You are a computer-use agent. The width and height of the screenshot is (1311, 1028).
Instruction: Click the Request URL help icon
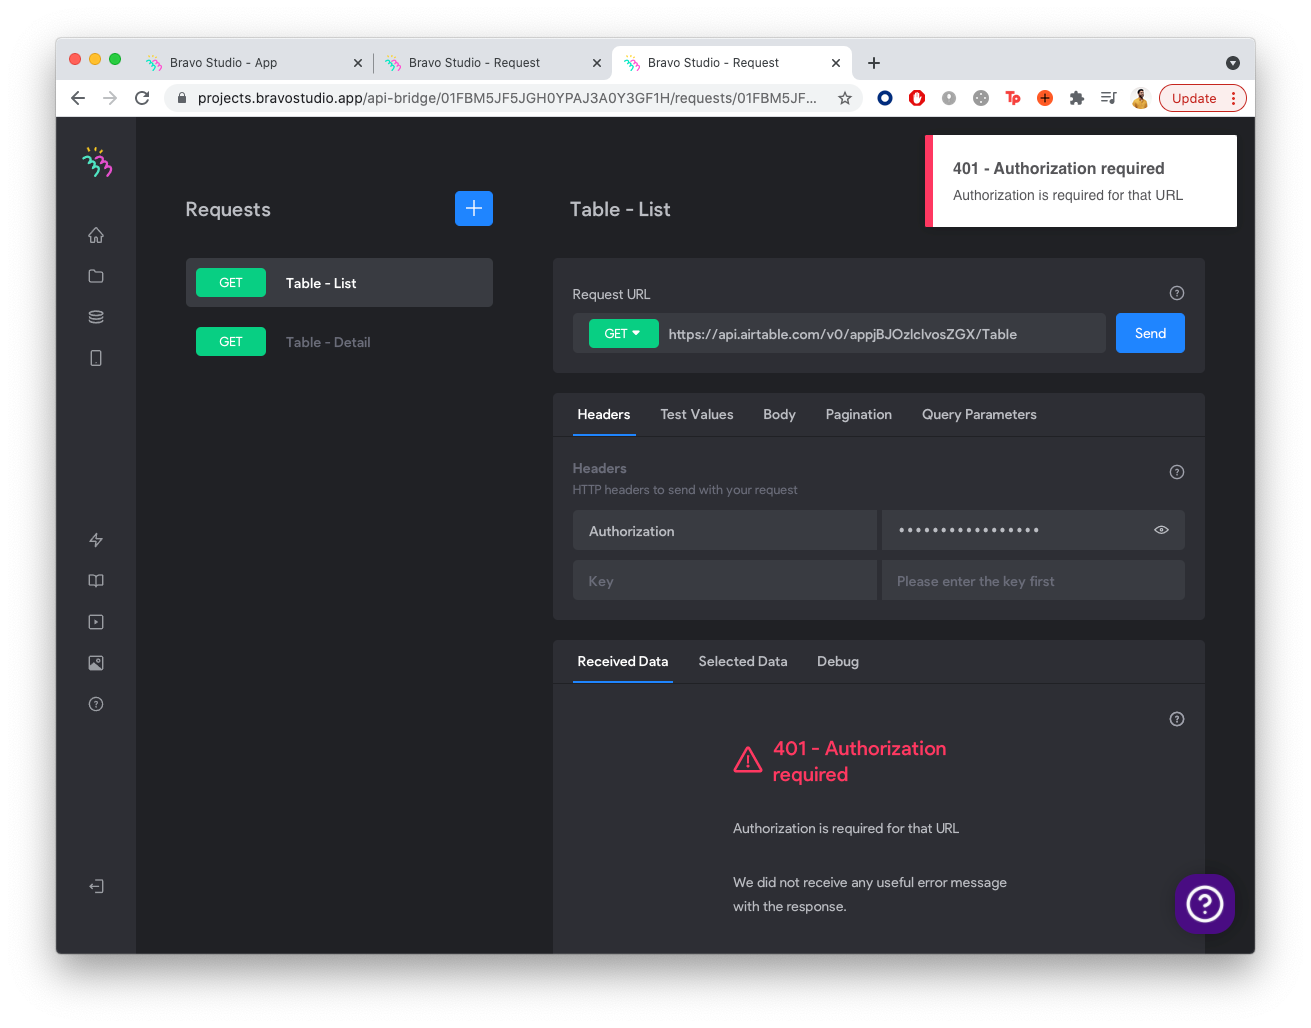pos(1177,293)
